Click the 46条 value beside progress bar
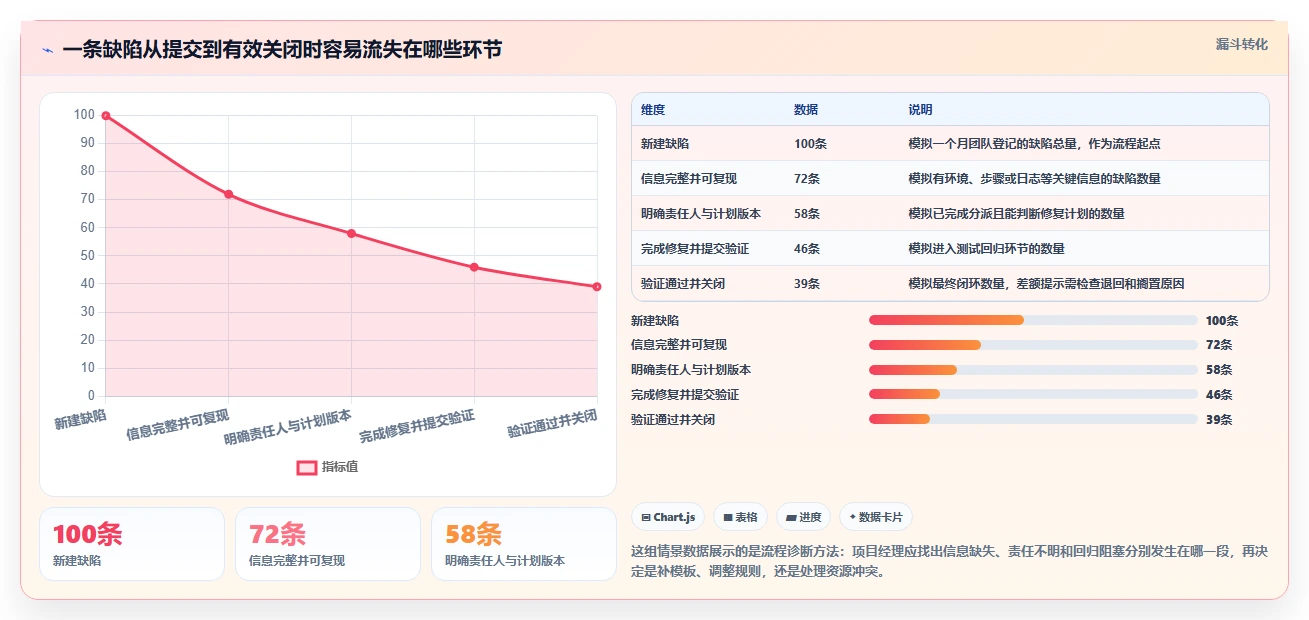Image resolution: width=1309 pixels, height=620 pixels. pos(1219,395)
